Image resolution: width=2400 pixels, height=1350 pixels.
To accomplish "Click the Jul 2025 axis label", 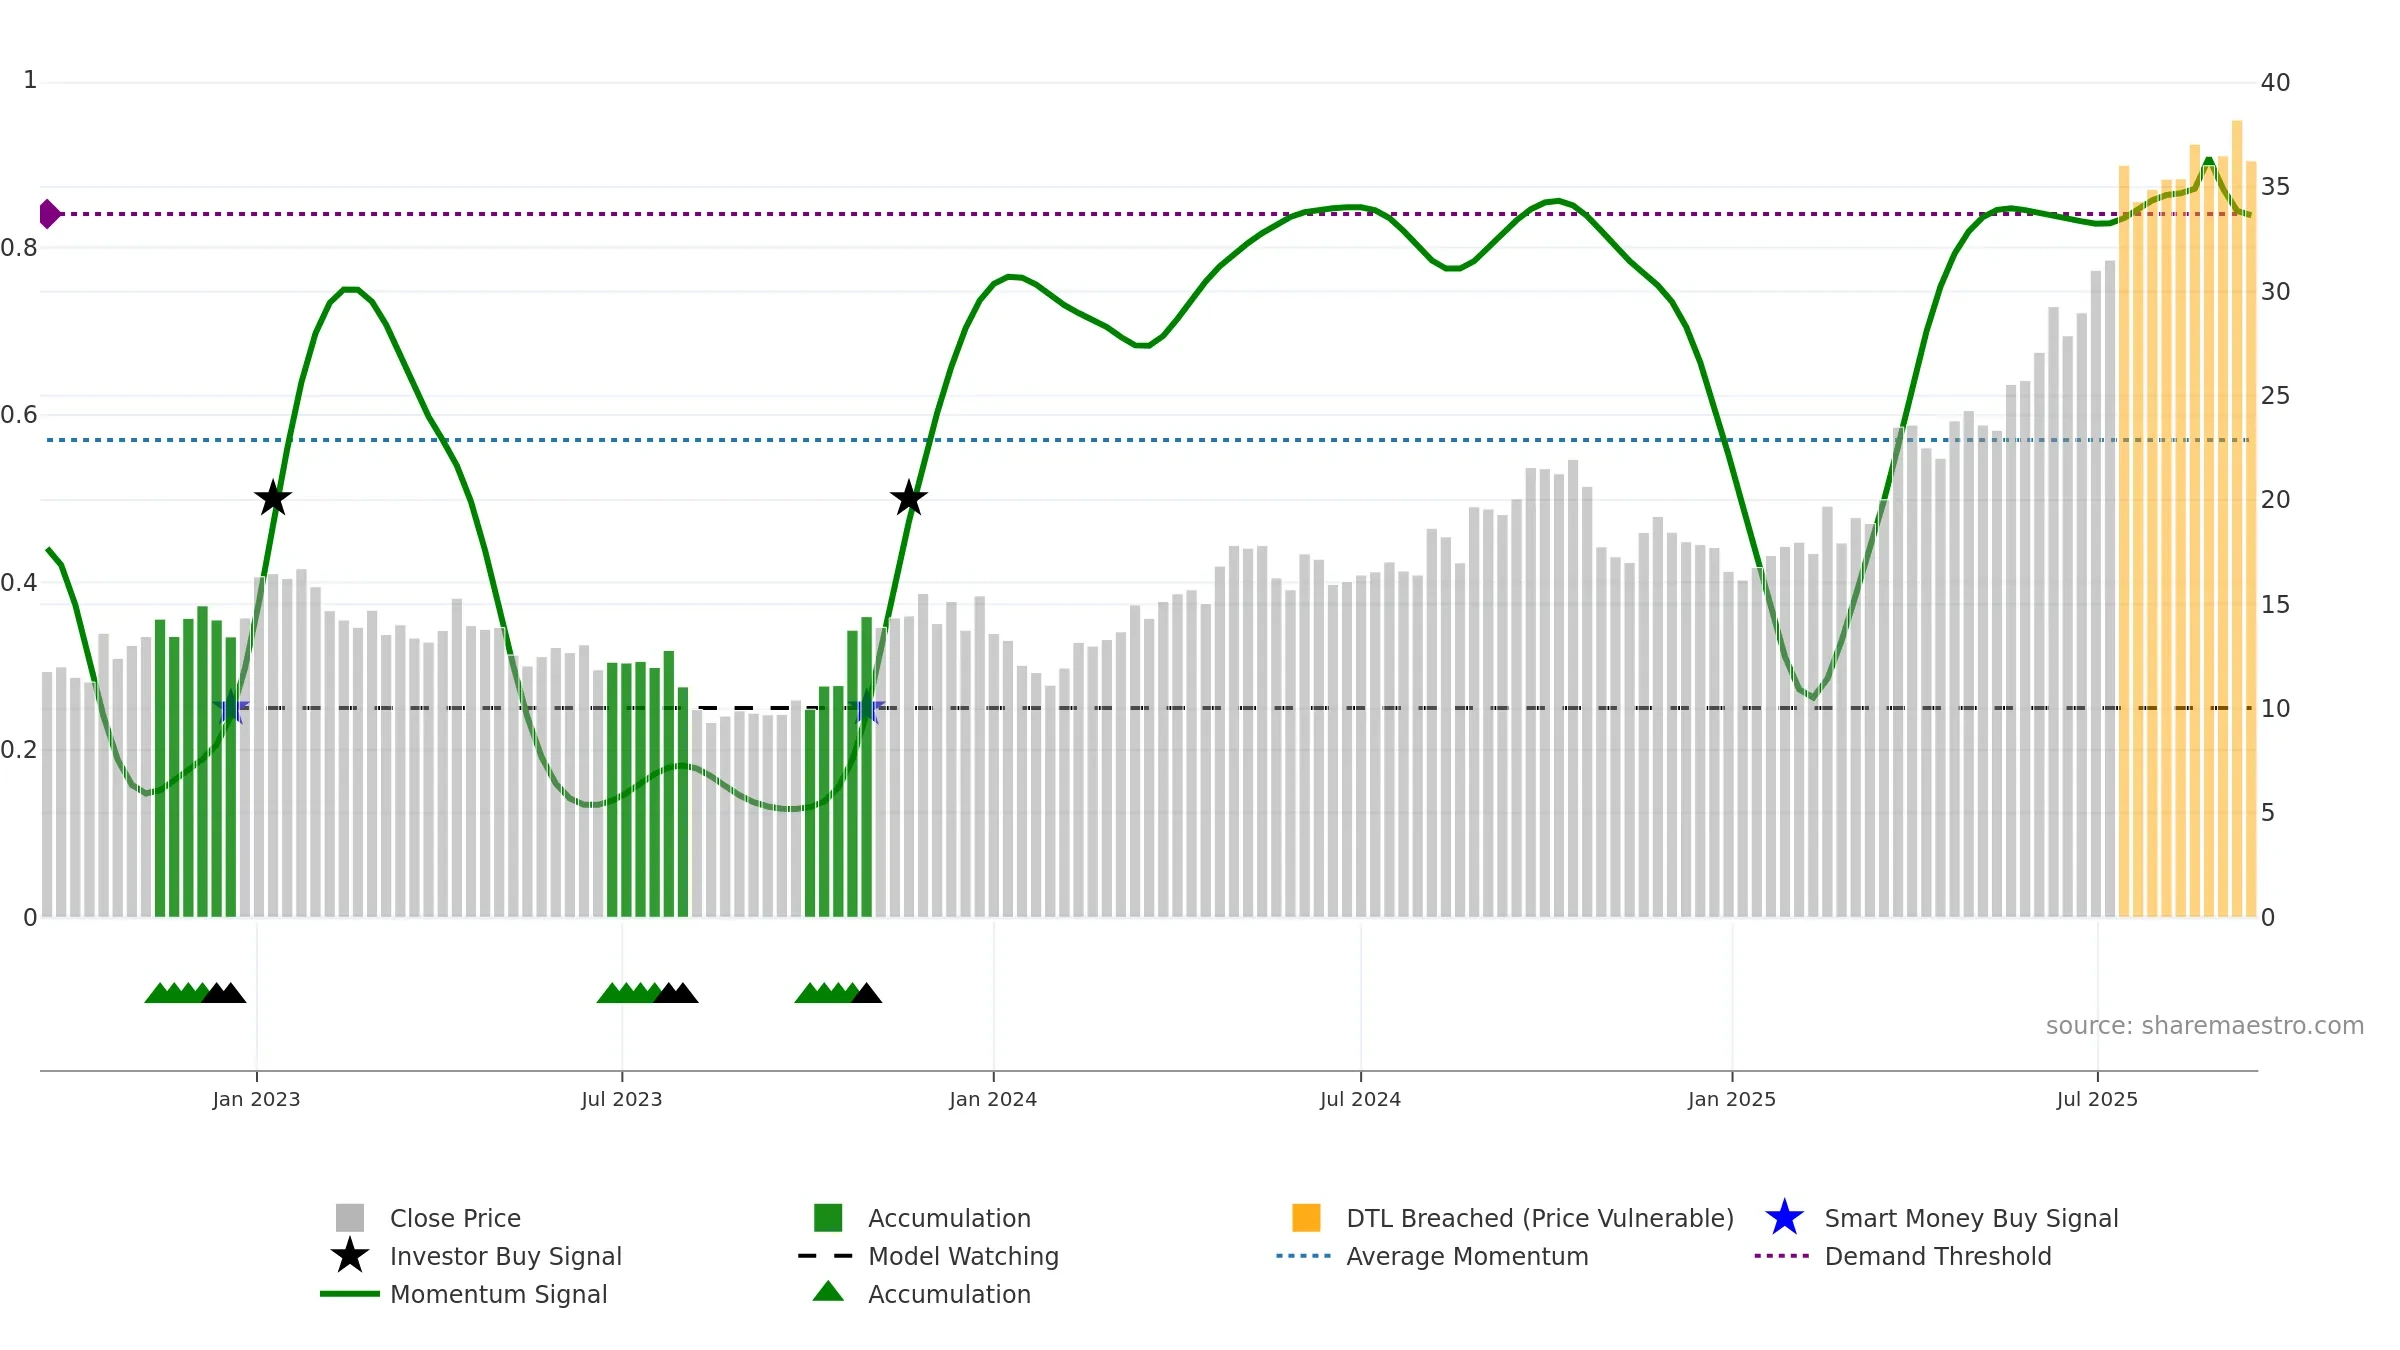I will click(x=2097, y=1099).
